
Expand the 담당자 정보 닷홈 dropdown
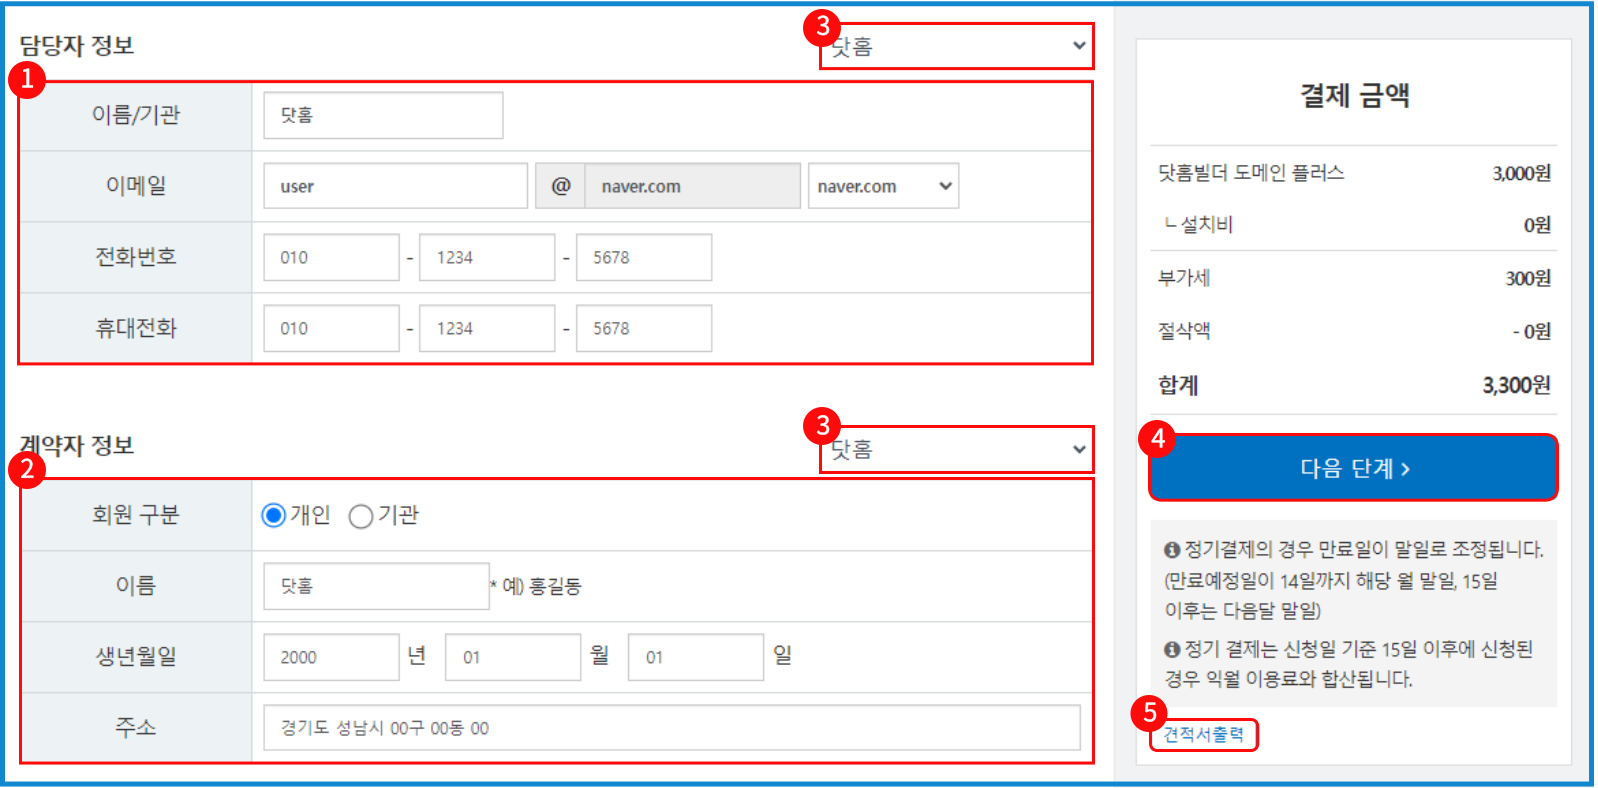957,47
